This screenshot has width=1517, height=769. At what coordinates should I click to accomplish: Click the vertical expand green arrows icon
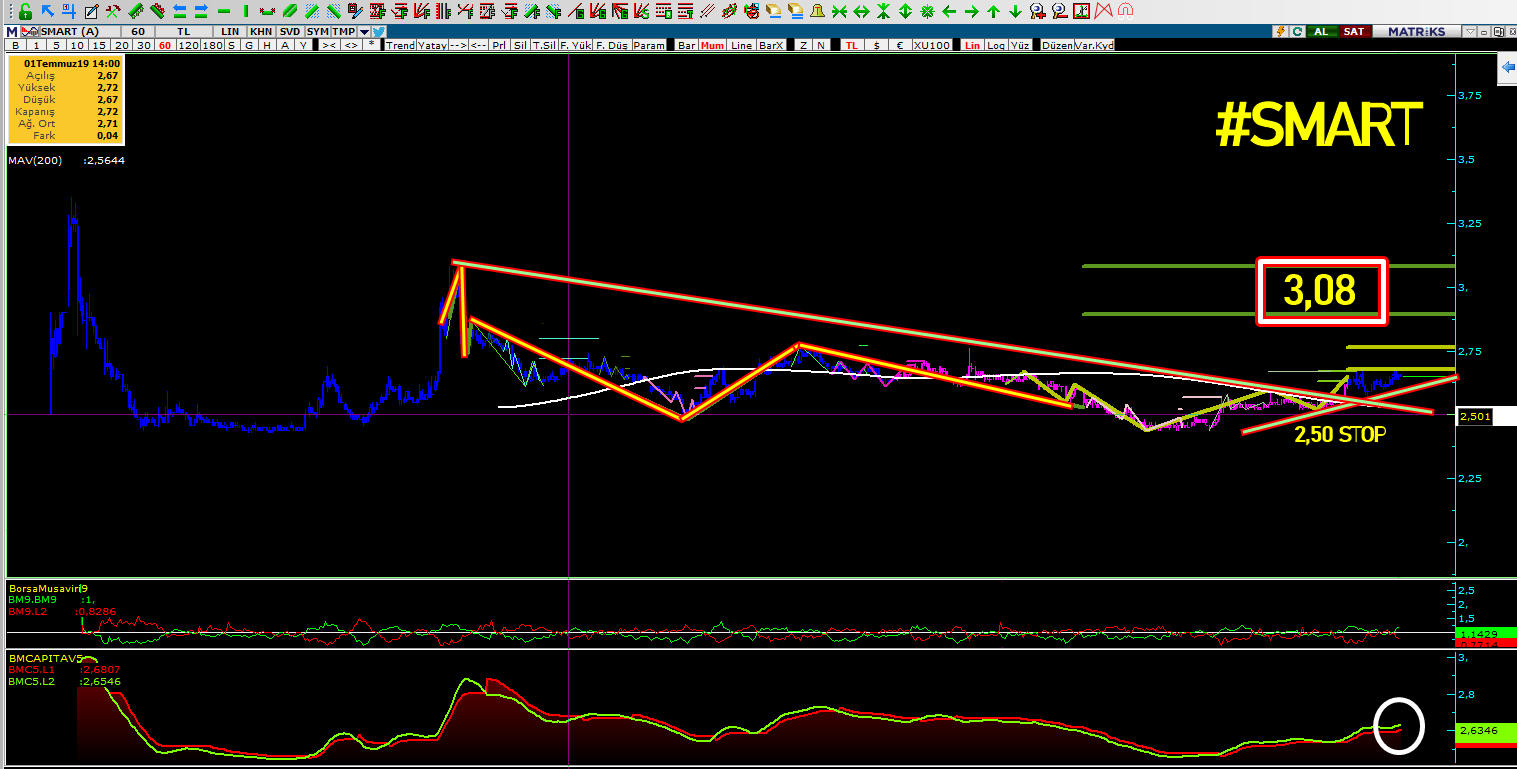coord(905,11)
